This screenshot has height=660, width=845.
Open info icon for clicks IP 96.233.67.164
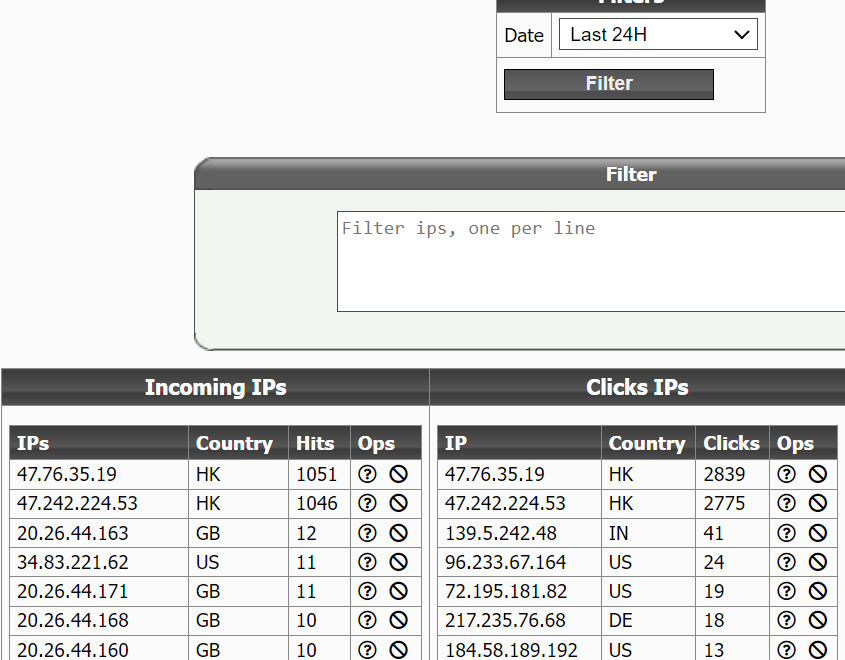point(786,562)
